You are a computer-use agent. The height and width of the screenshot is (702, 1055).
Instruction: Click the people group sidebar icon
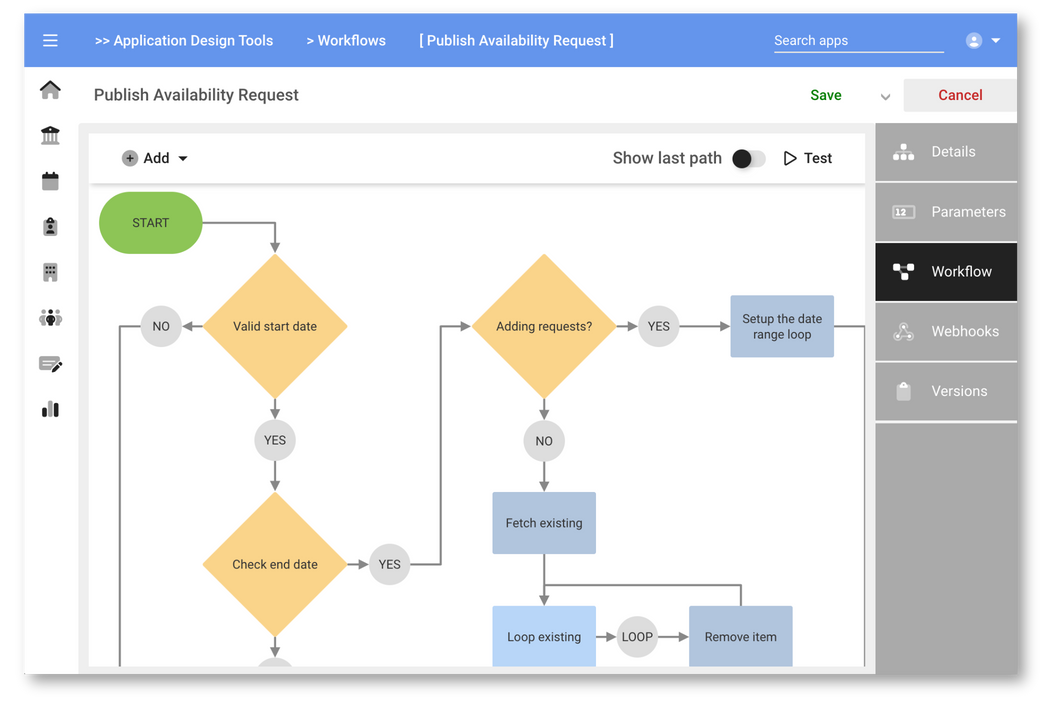point(50,318)
